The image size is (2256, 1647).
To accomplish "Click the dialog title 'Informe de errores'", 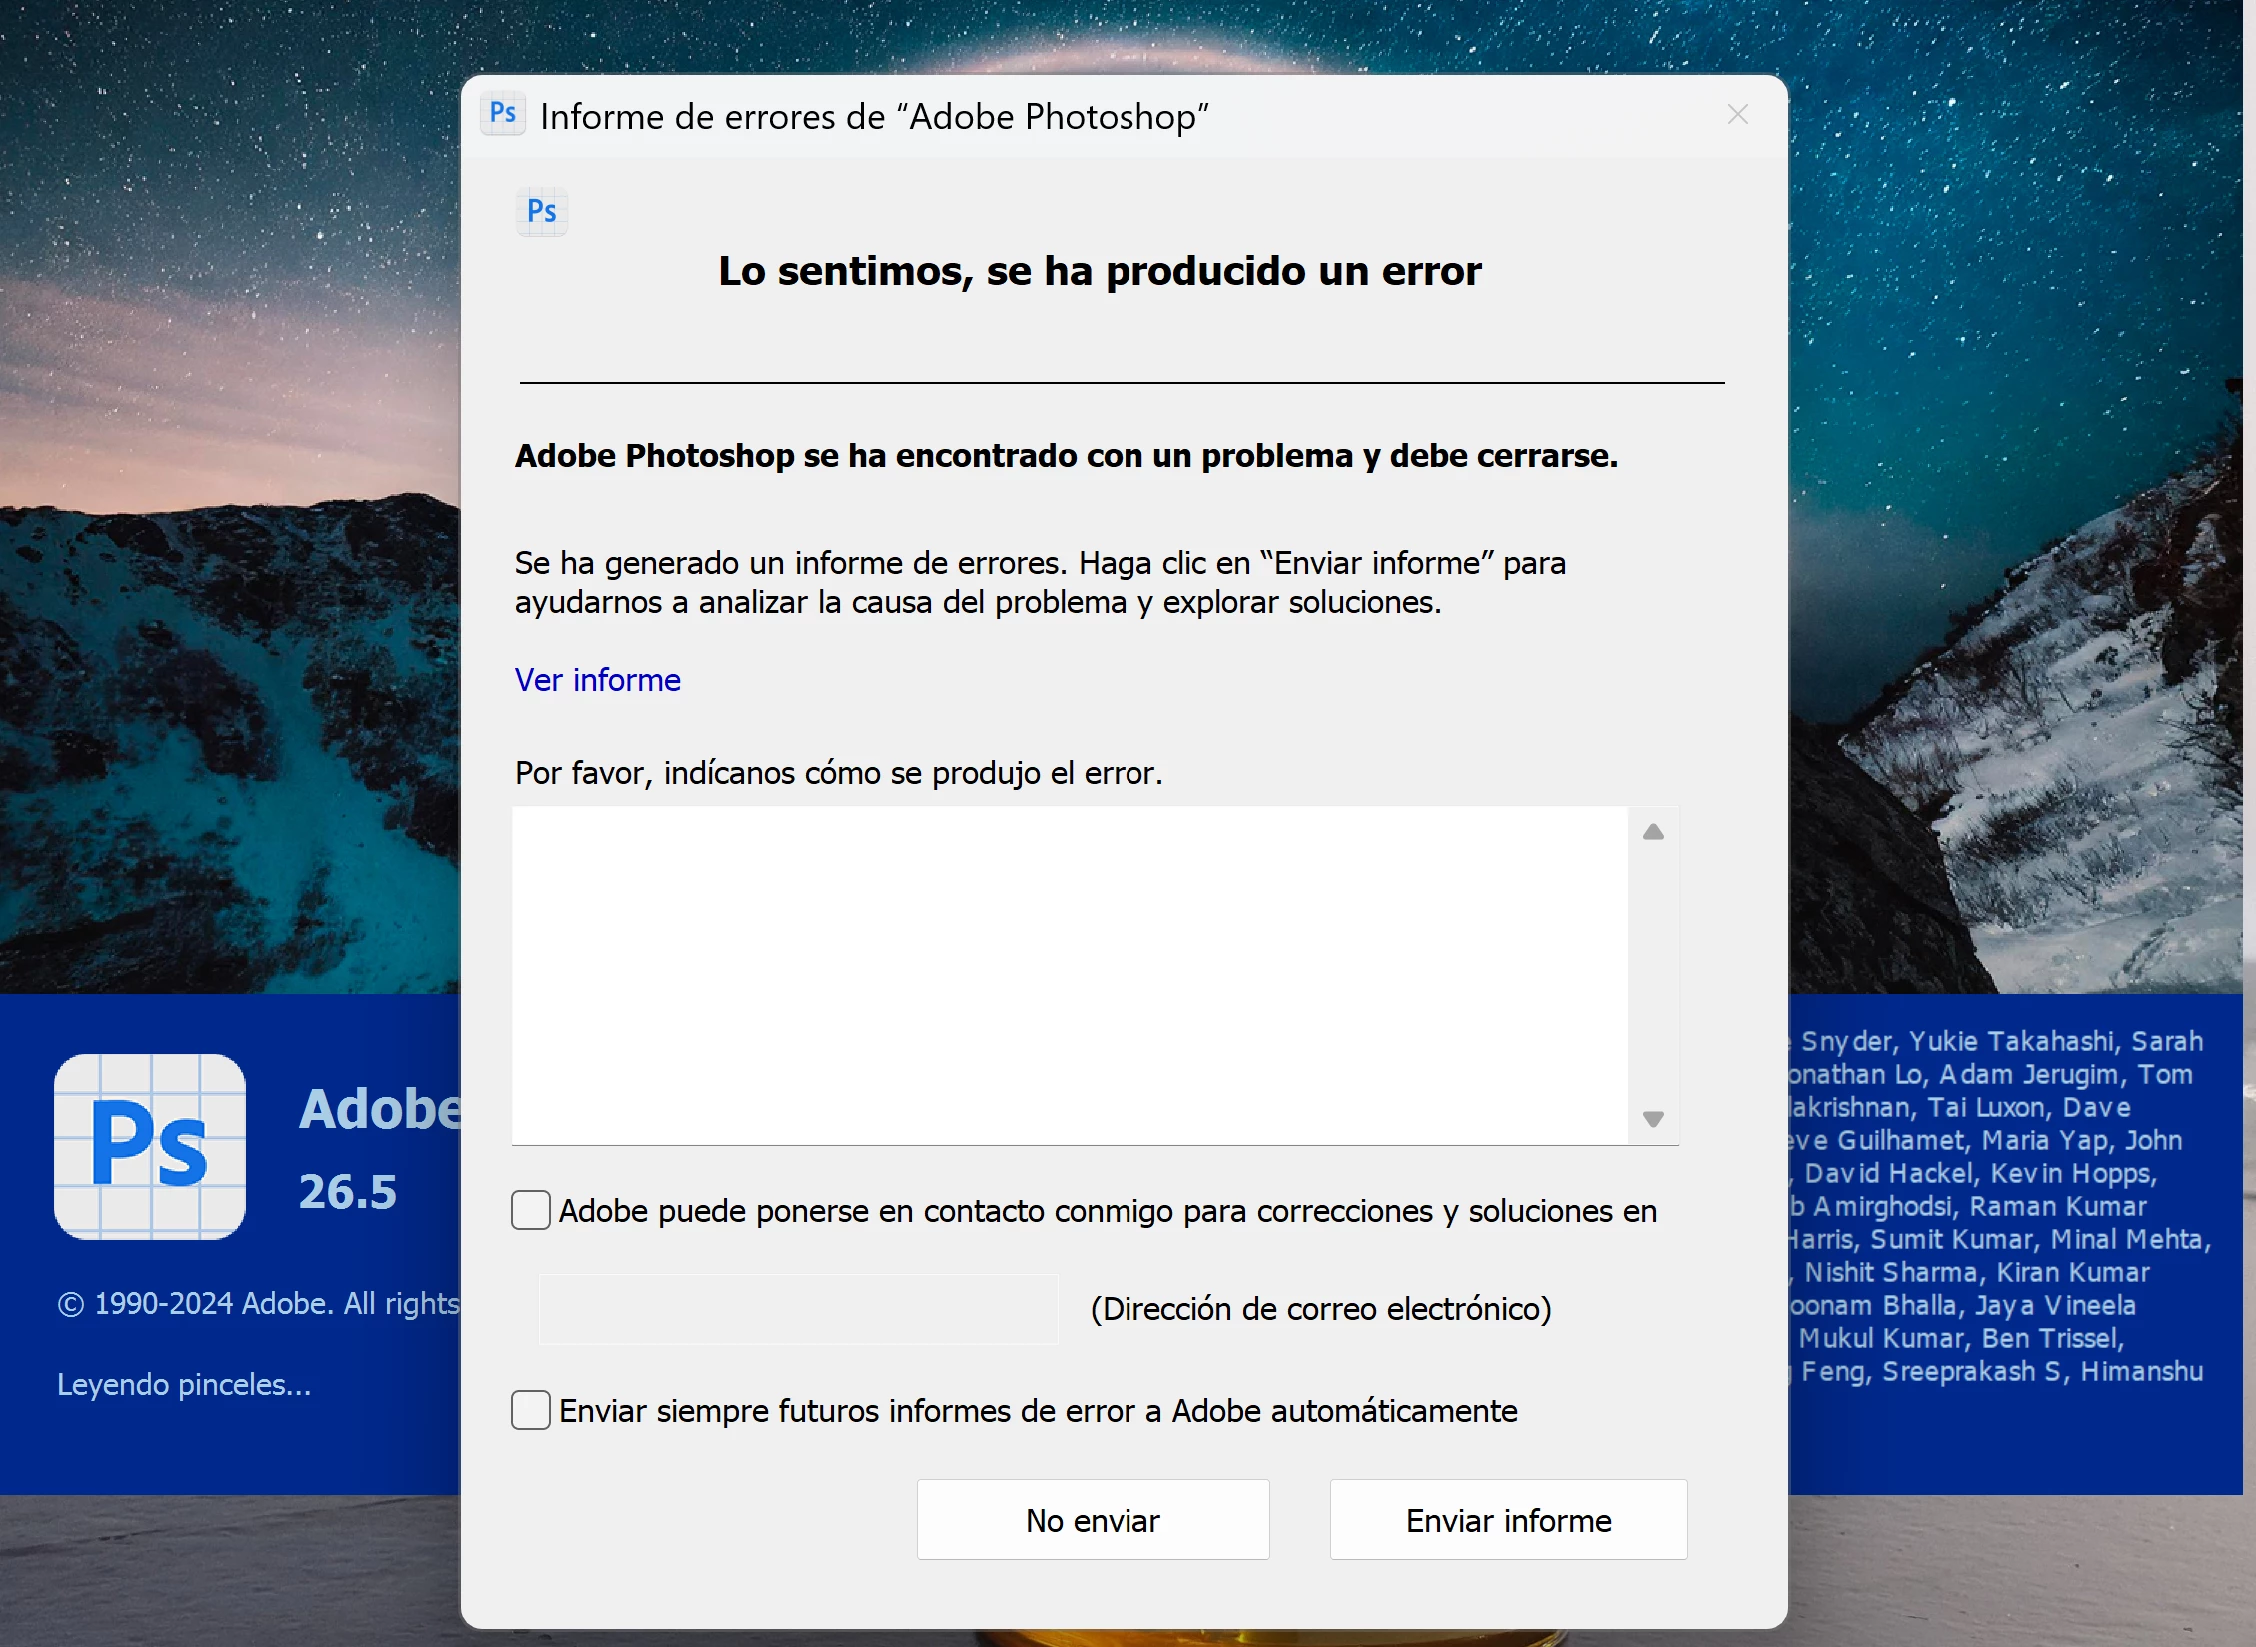I will (873, 117).
